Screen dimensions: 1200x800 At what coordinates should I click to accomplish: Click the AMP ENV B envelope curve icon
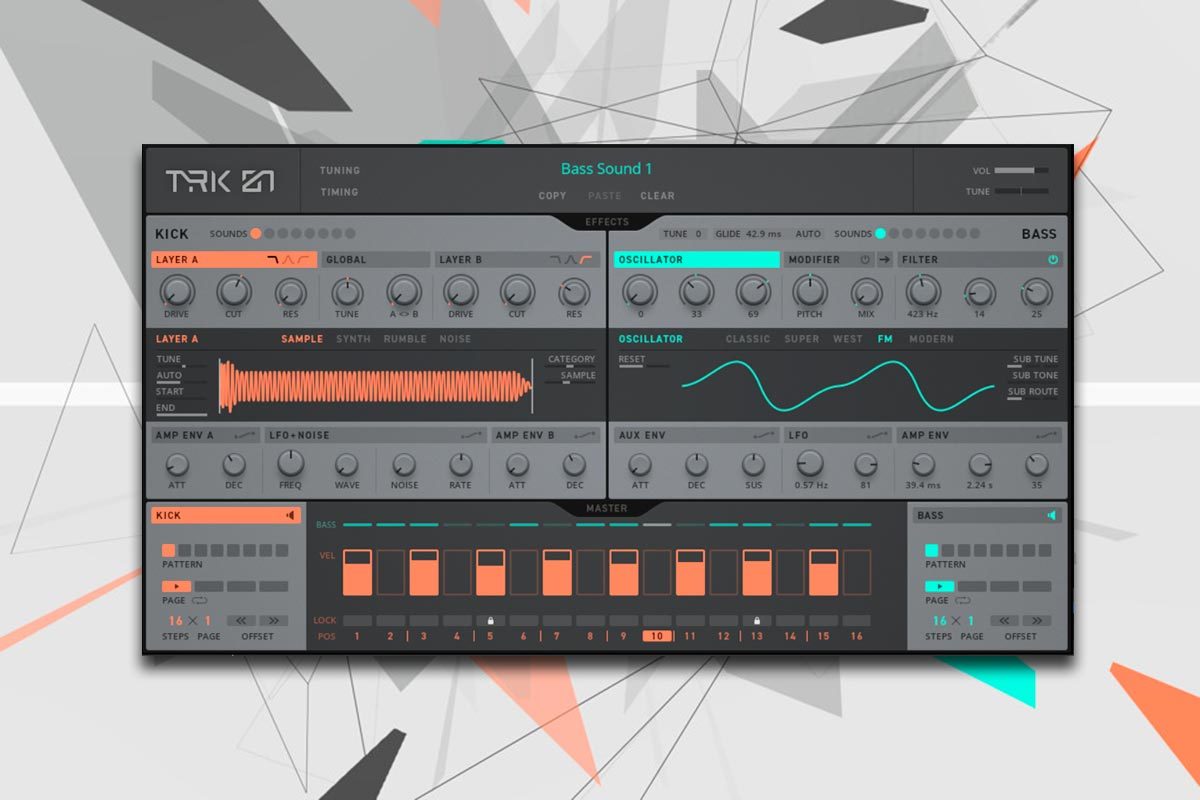tap(586, 435)
